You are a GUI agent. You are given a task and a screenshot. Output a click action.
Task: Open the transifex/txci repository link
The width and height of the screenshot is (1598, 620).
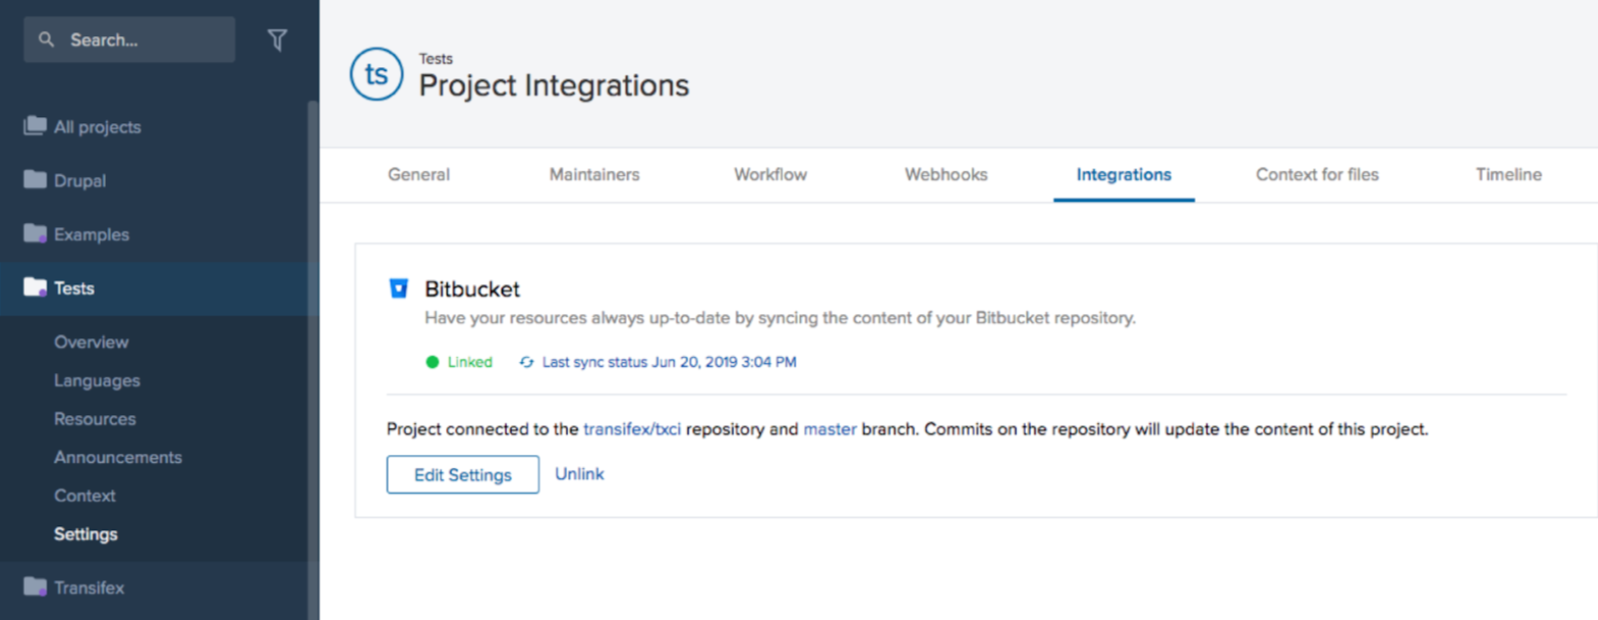pos(632,429)
